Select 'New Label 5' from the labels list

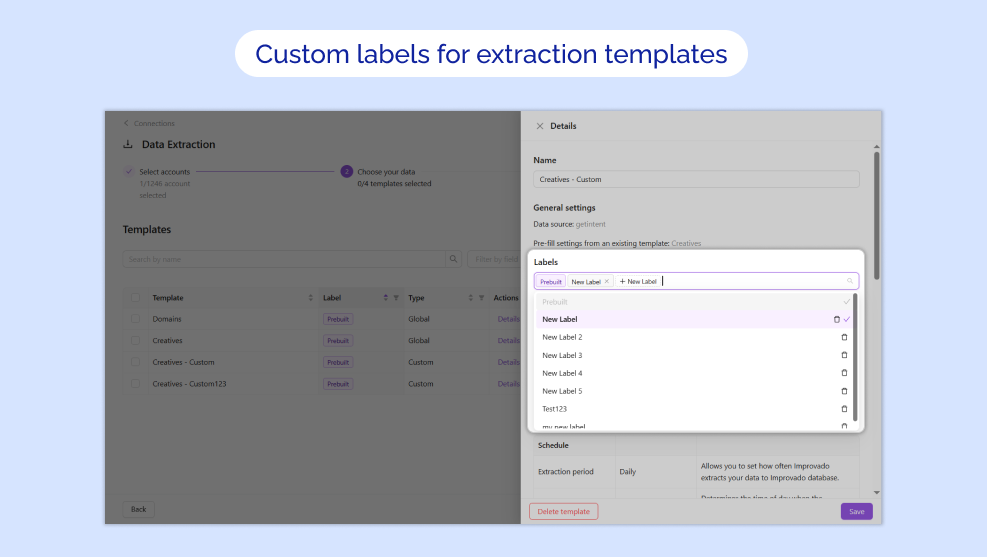click(562, 391)
